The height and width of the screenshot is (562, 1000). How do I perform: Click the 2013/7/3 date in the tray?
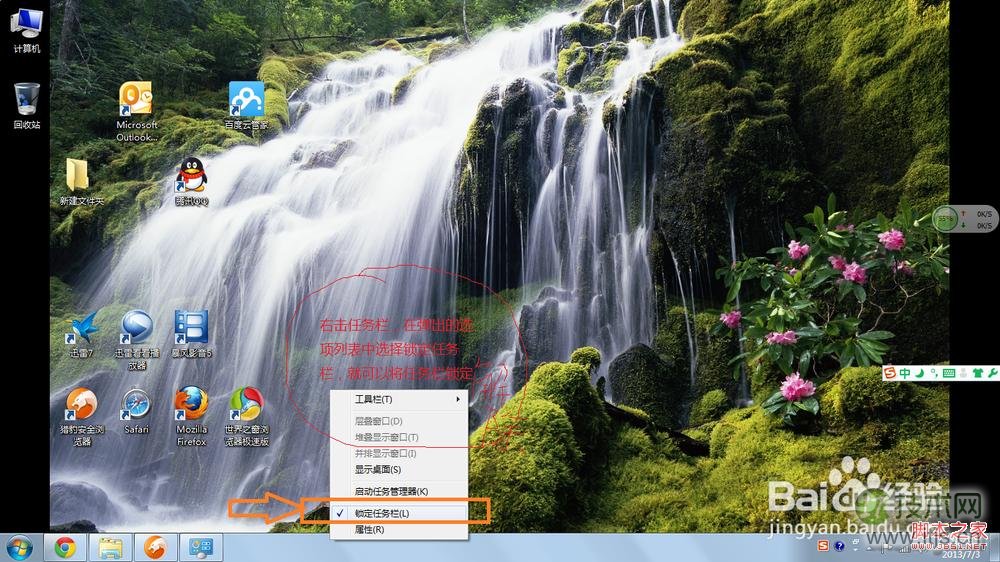click(960, 555)
